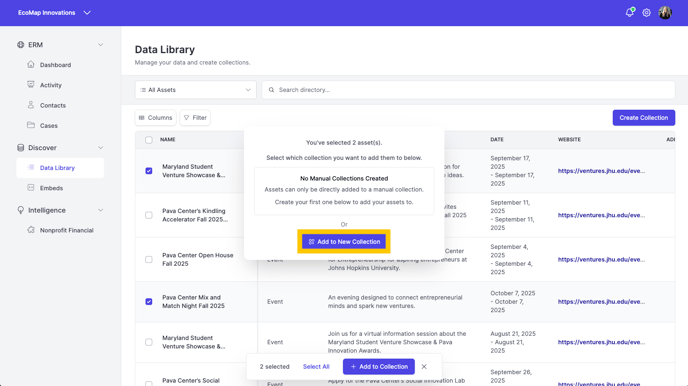Dismiss the selection bar with the X icon
Image resolution: width=688 pixels, height=386 pixels.
pos(424,367)
